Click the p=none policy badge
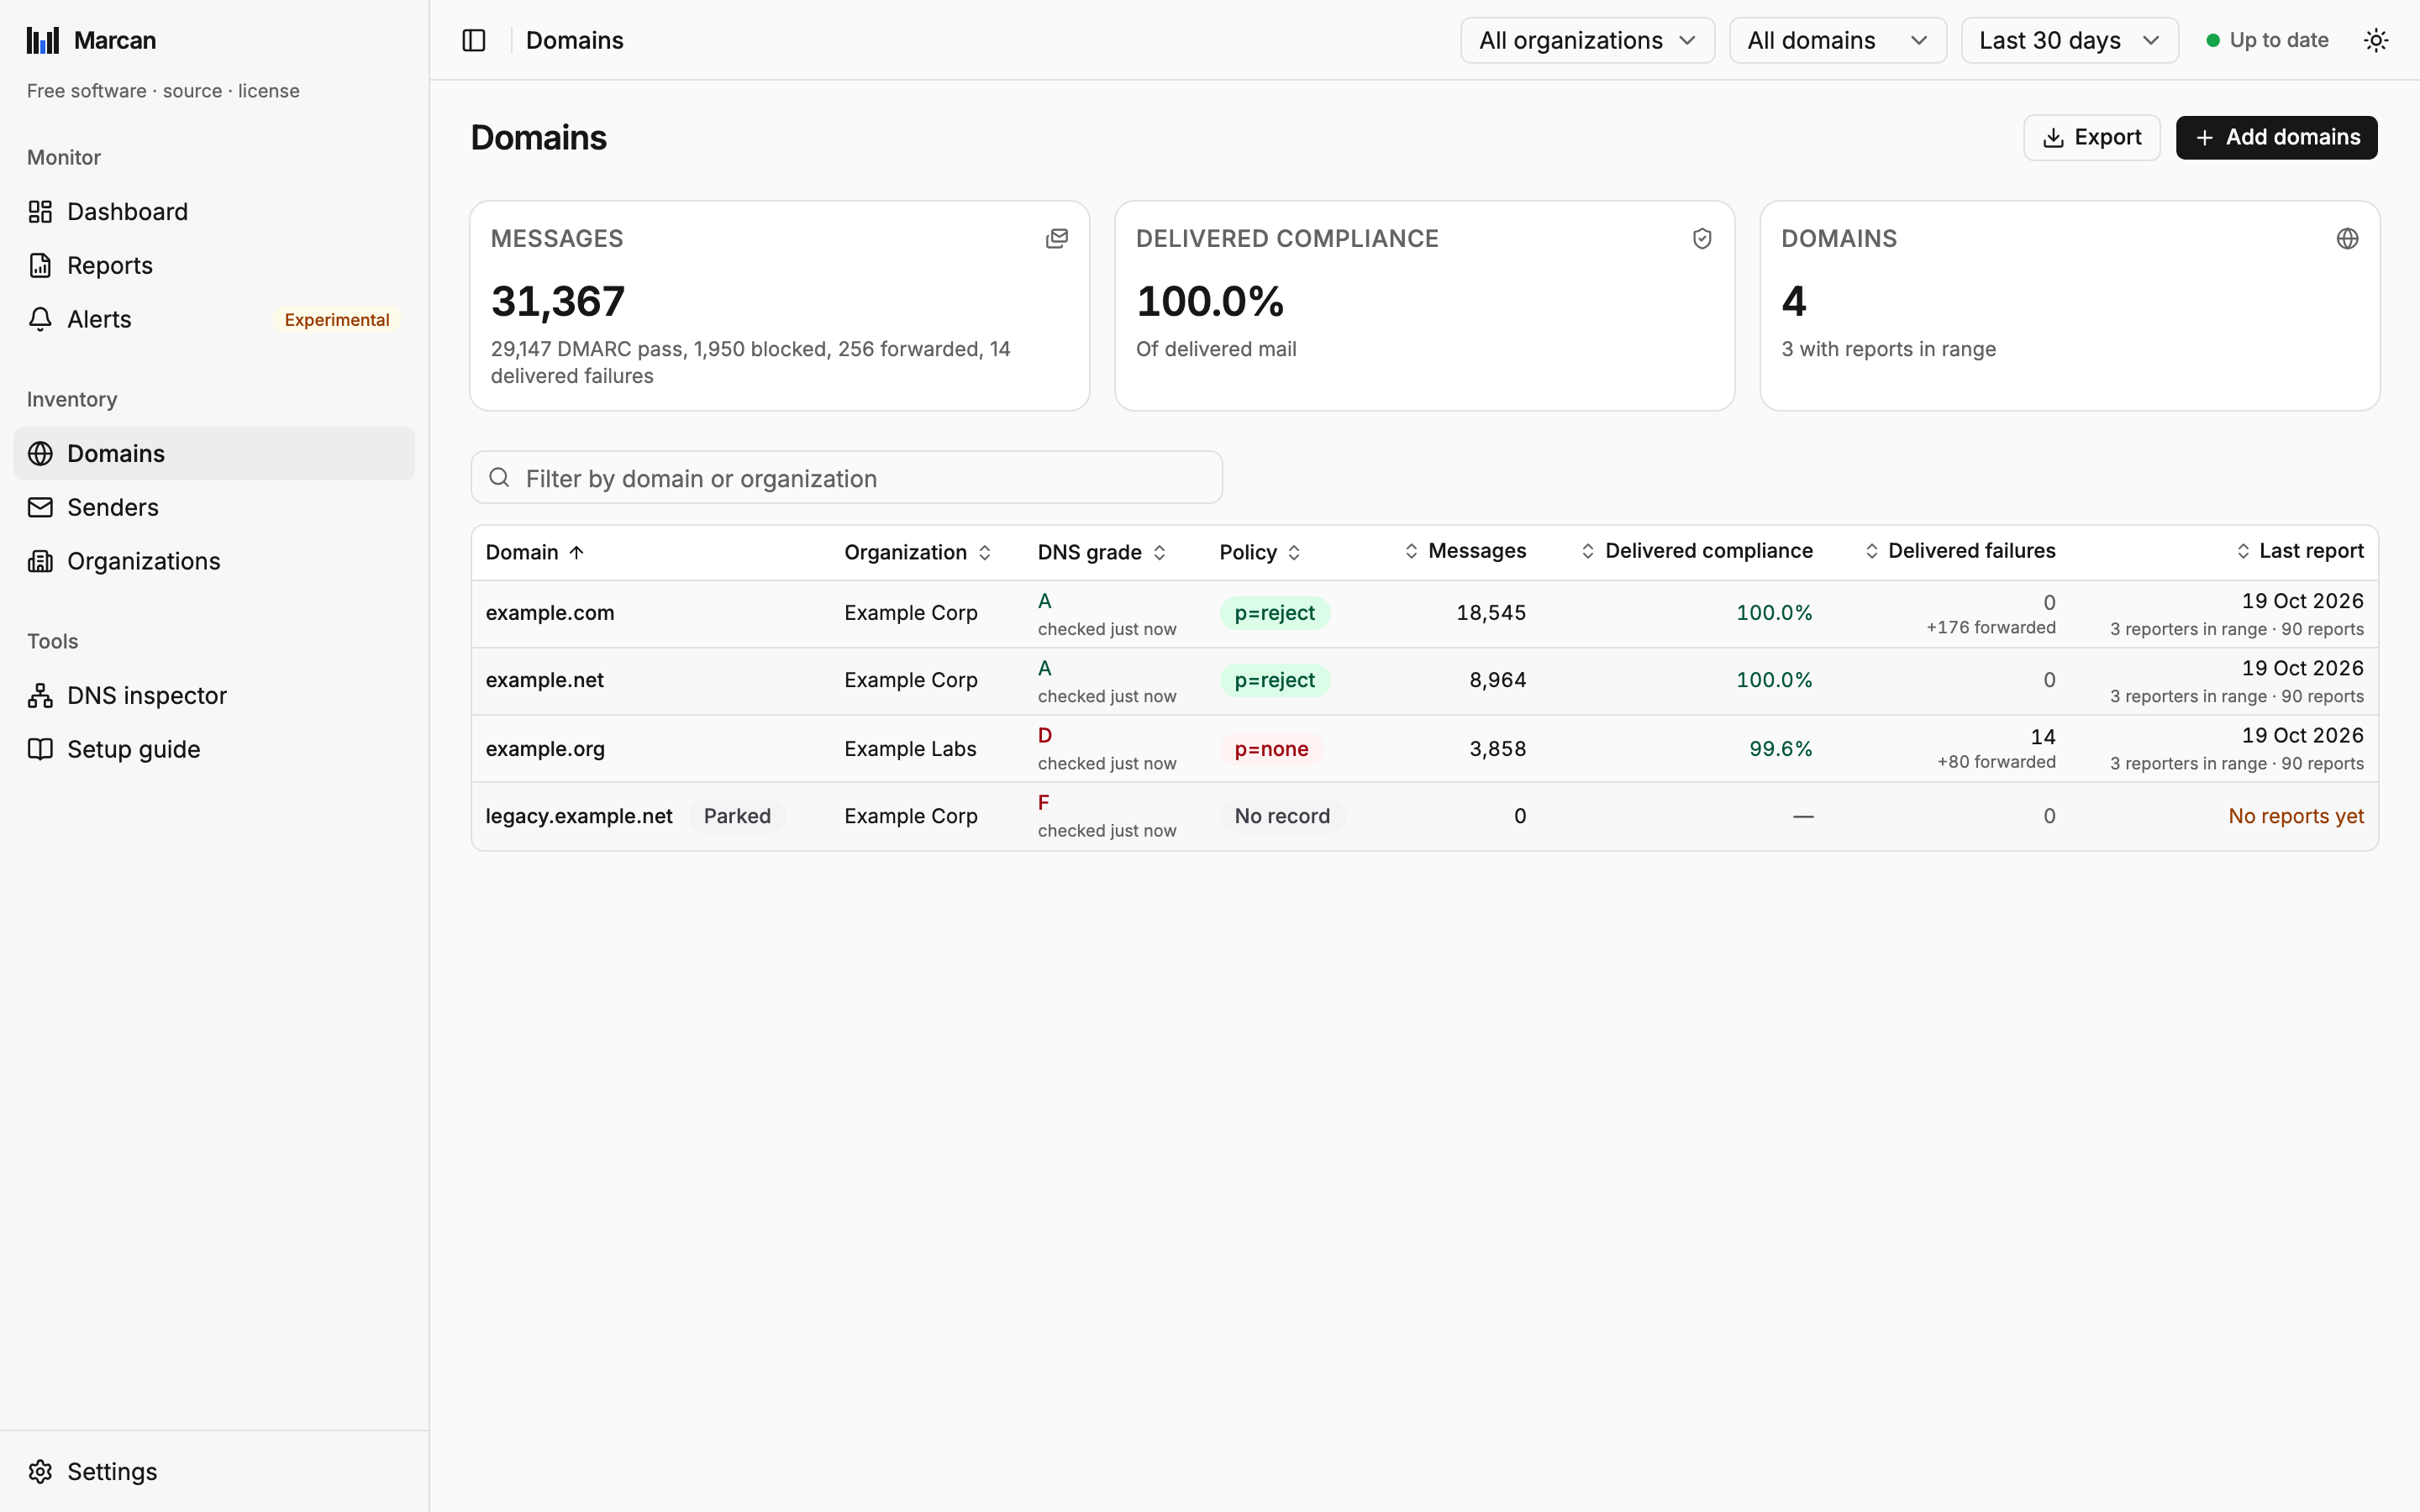This screenshot has height=1512, width=2420. [1271, 748]
